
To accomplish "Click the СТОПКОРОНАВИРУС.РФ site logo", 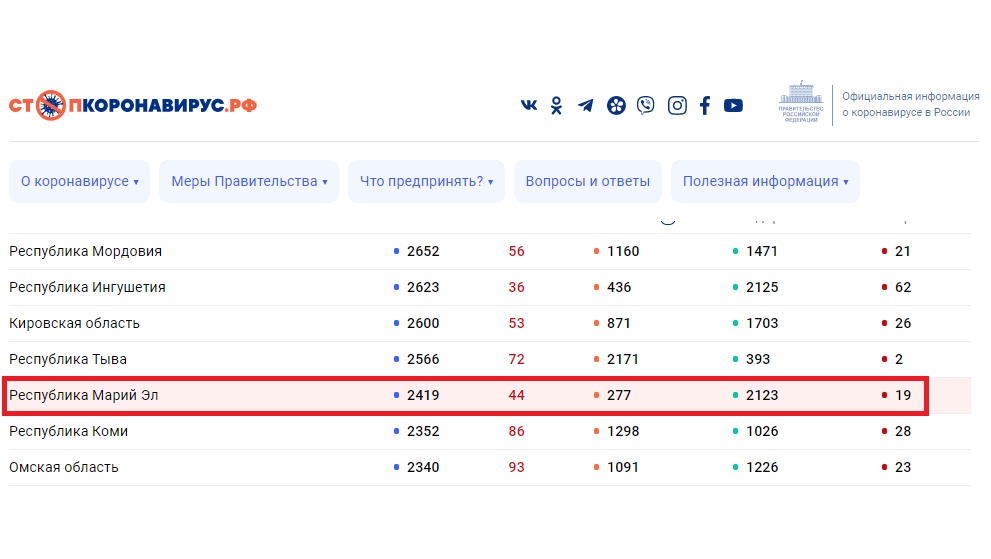I will click(x=133, y=105).
